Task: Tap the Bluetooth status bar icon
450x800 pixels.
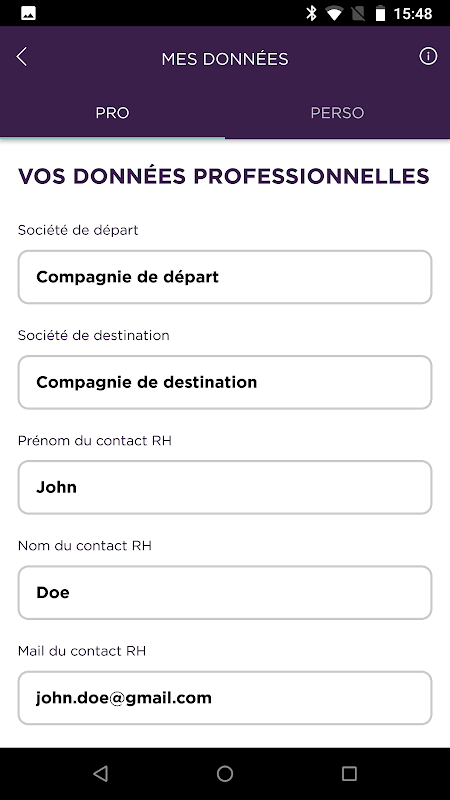Action: coord(311,13)
